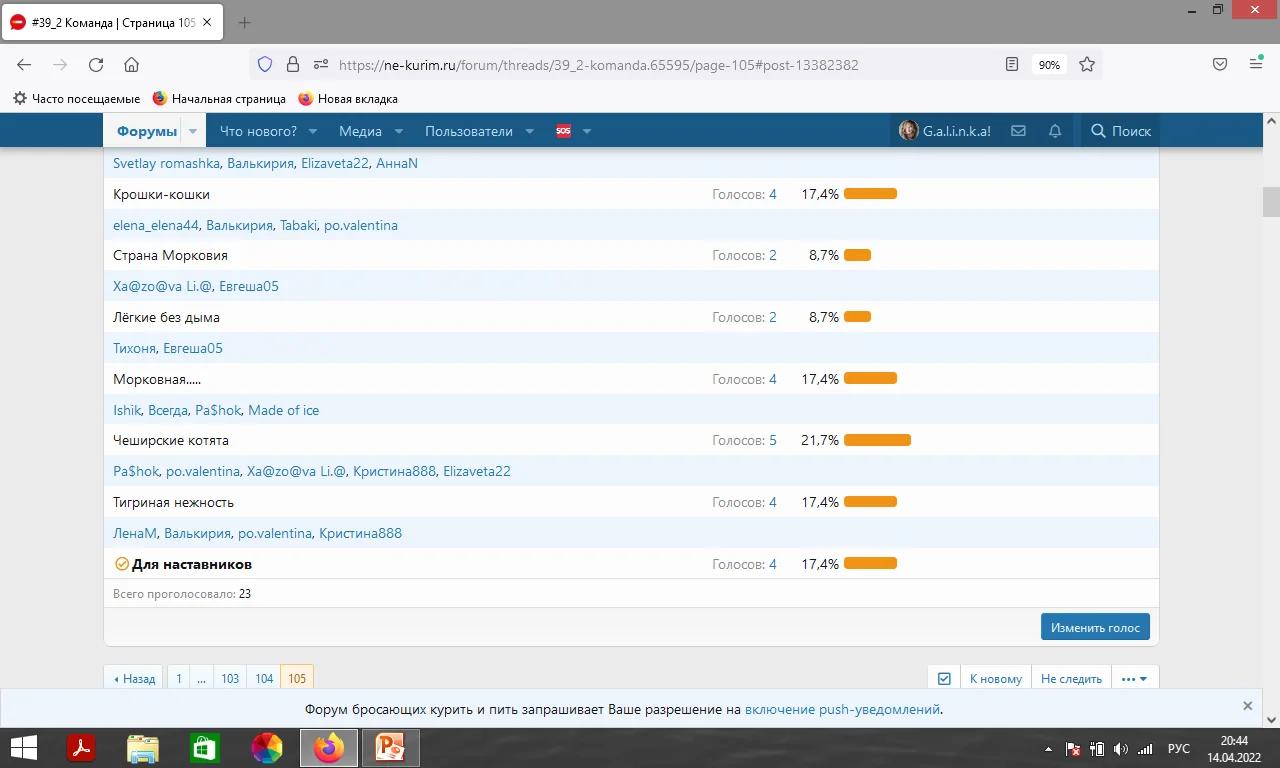The image size is (1280, 768).
Task: Open the Tabaki user link
Action: 299,225
